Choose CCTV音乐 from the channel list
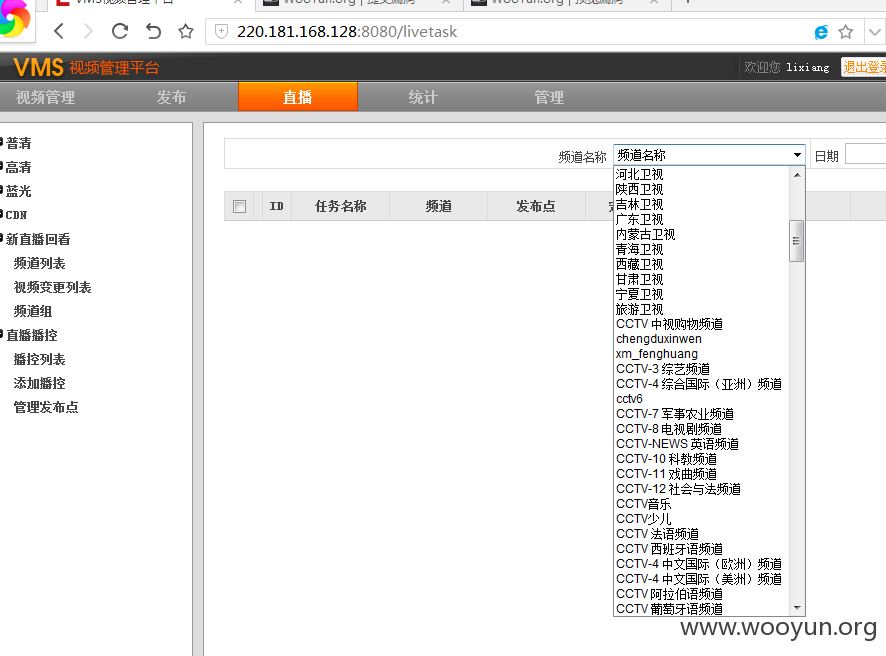 tap(701, 504)
